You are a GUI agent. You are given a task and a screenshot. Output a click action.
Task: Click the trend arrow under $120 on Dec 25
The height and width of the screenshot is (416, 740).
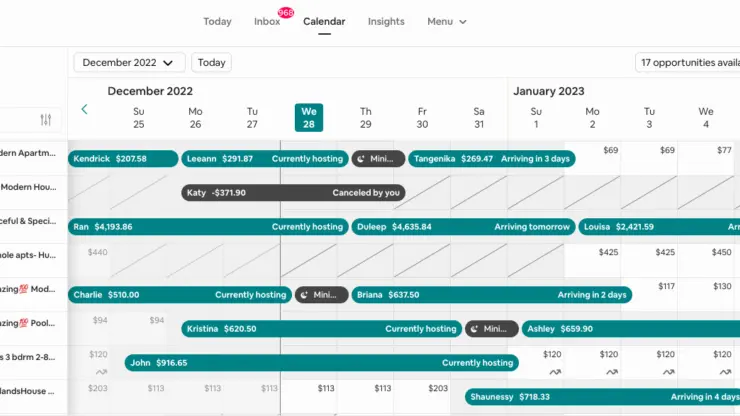click(x=101, y=372)
